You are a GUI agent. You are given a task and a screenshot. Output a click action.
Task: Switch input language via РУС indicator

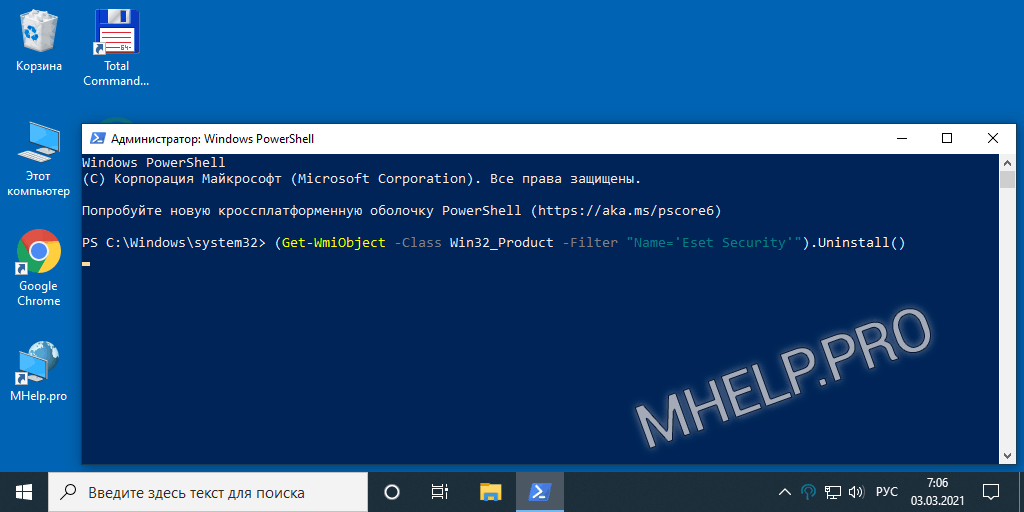[x=886, y=492]
